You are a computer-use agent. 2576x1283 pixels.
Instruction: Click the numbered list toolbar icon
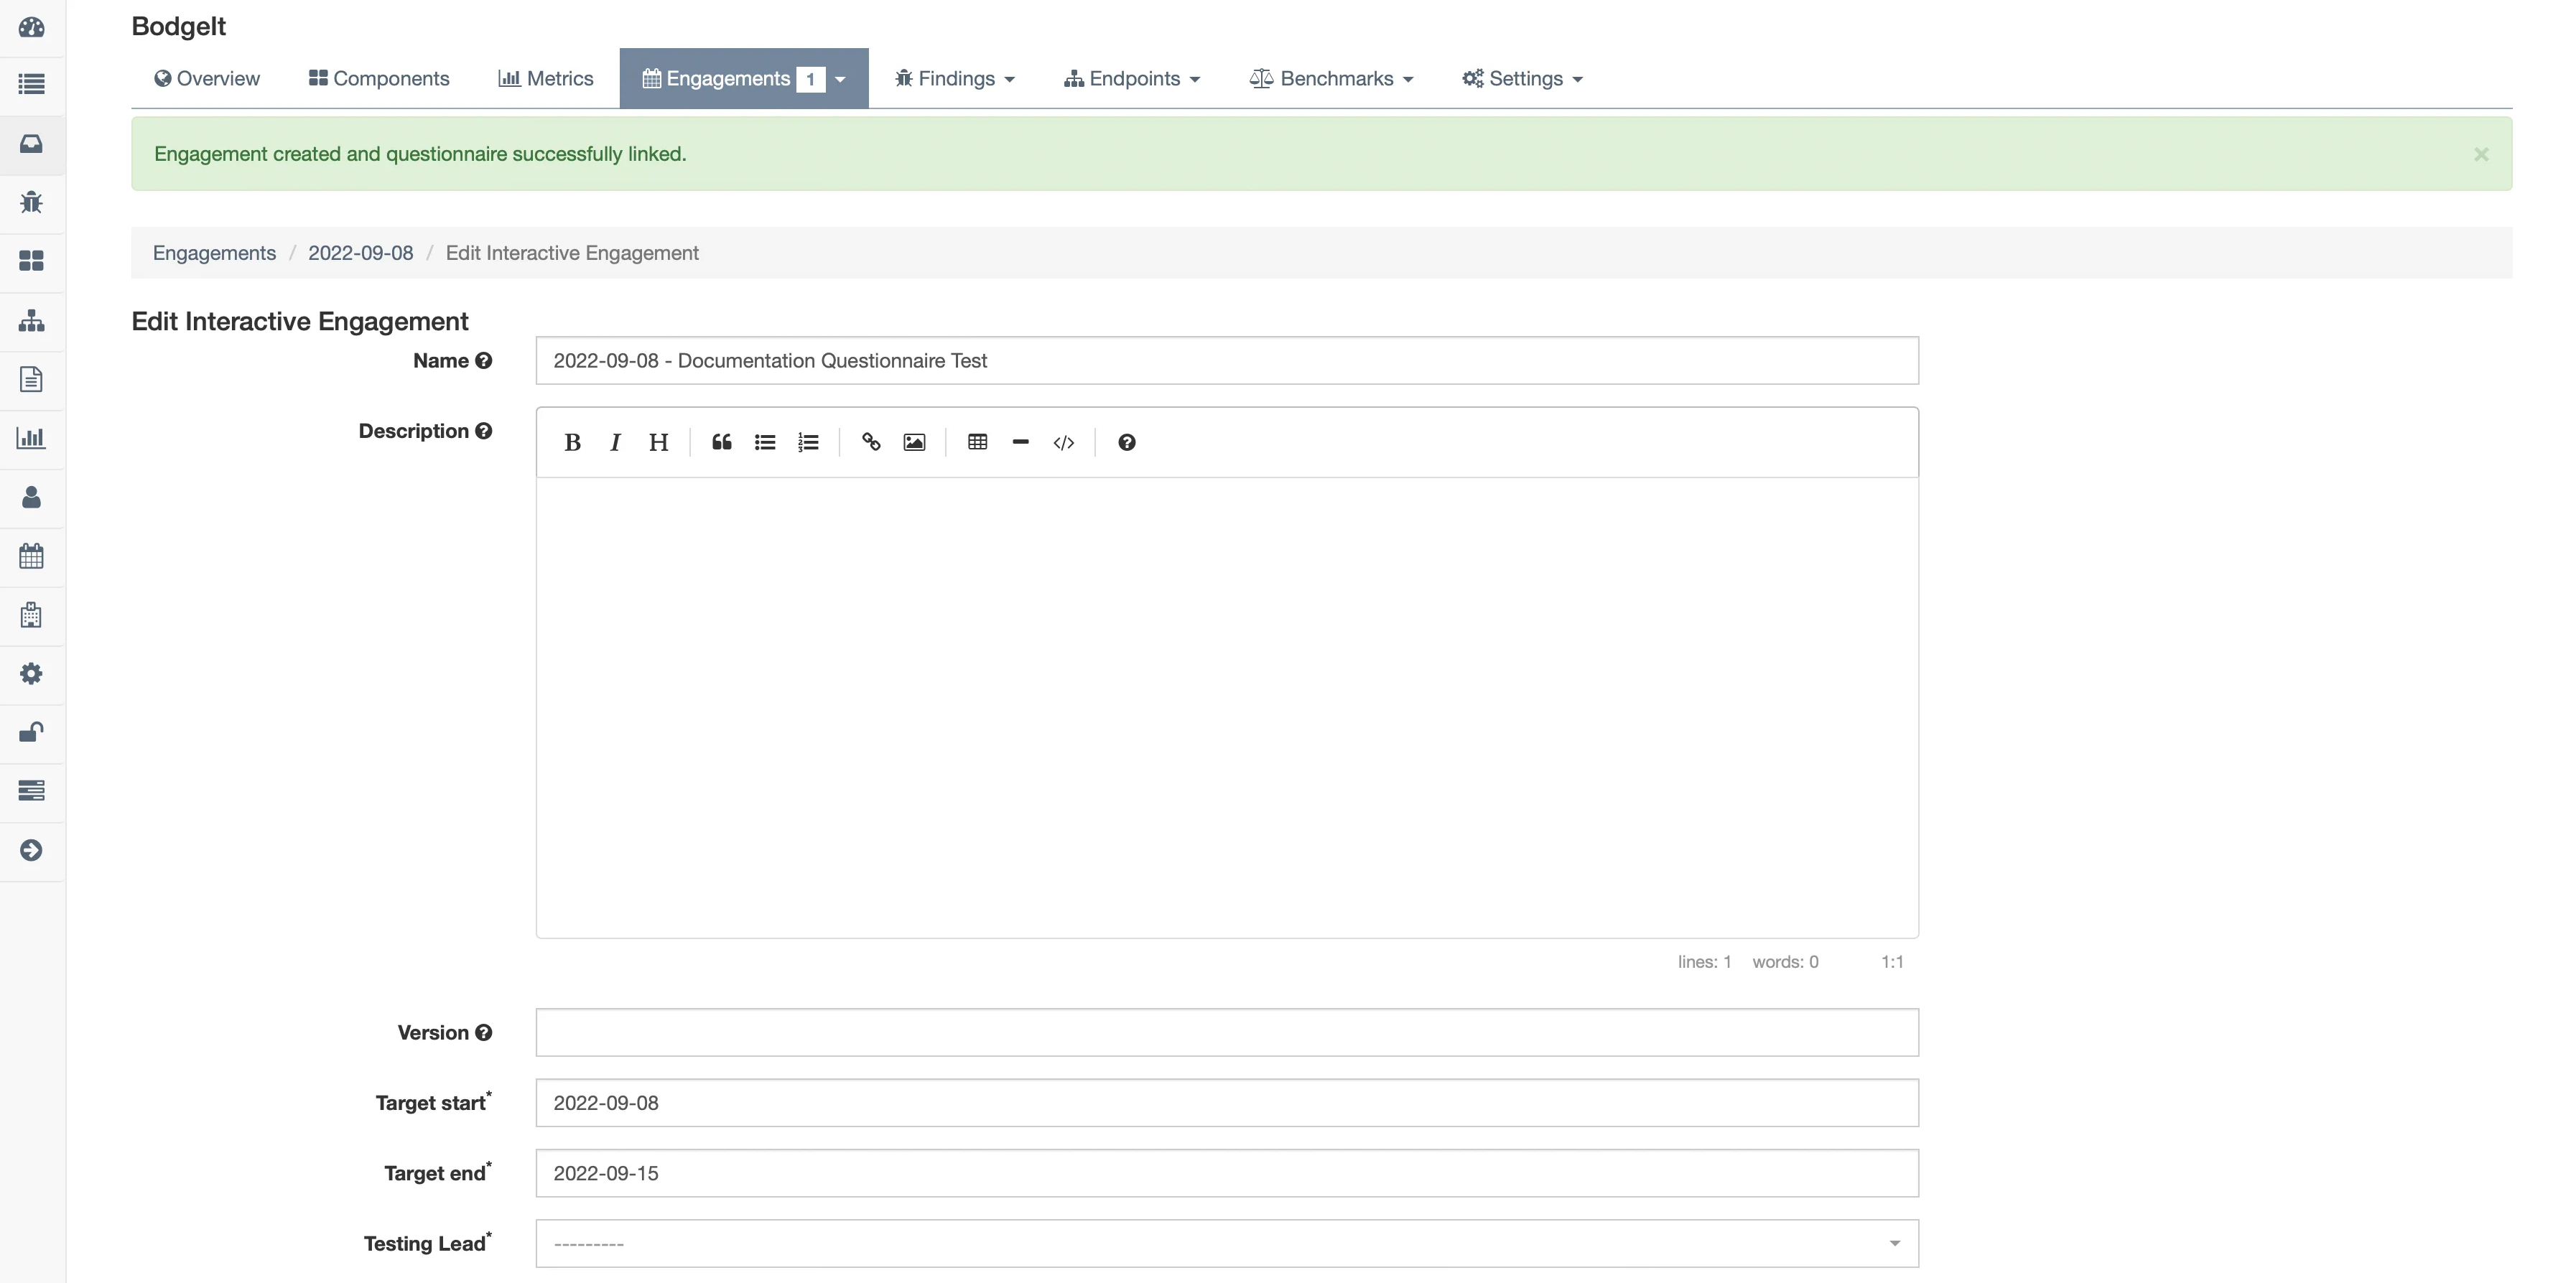point(808,442)
